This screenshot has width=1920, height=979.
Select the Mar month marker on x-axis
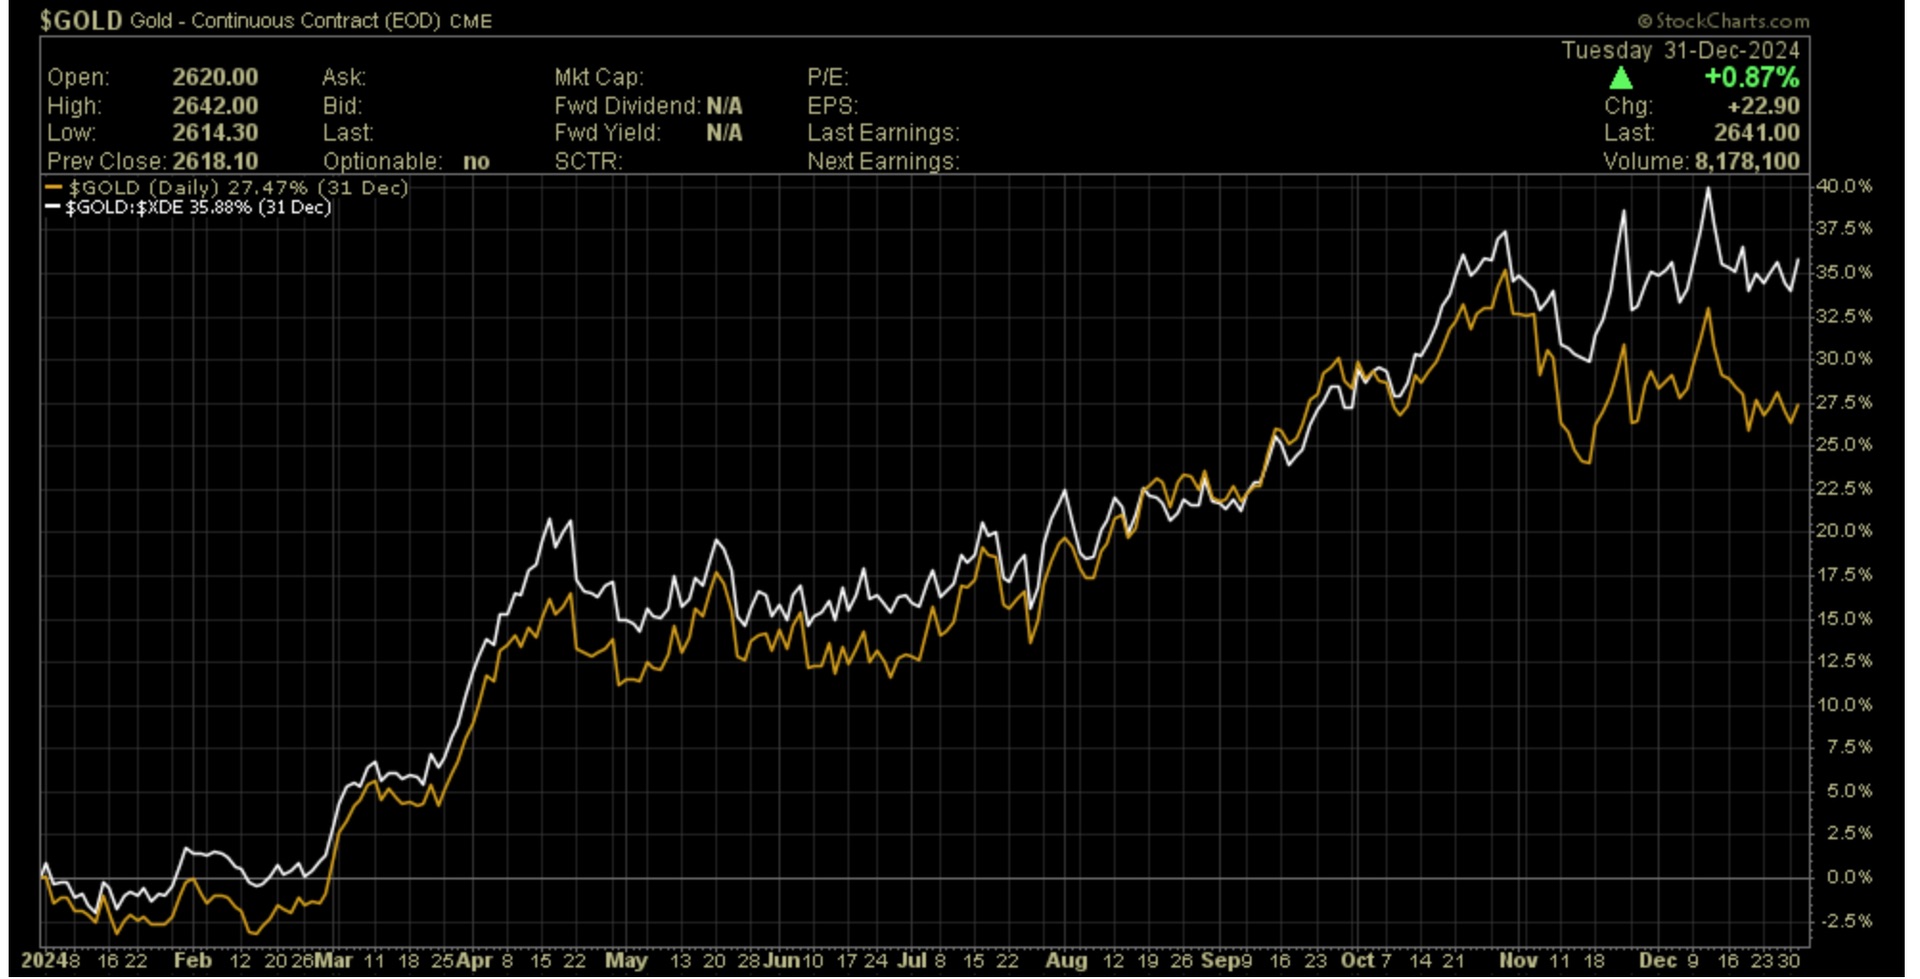333,961
